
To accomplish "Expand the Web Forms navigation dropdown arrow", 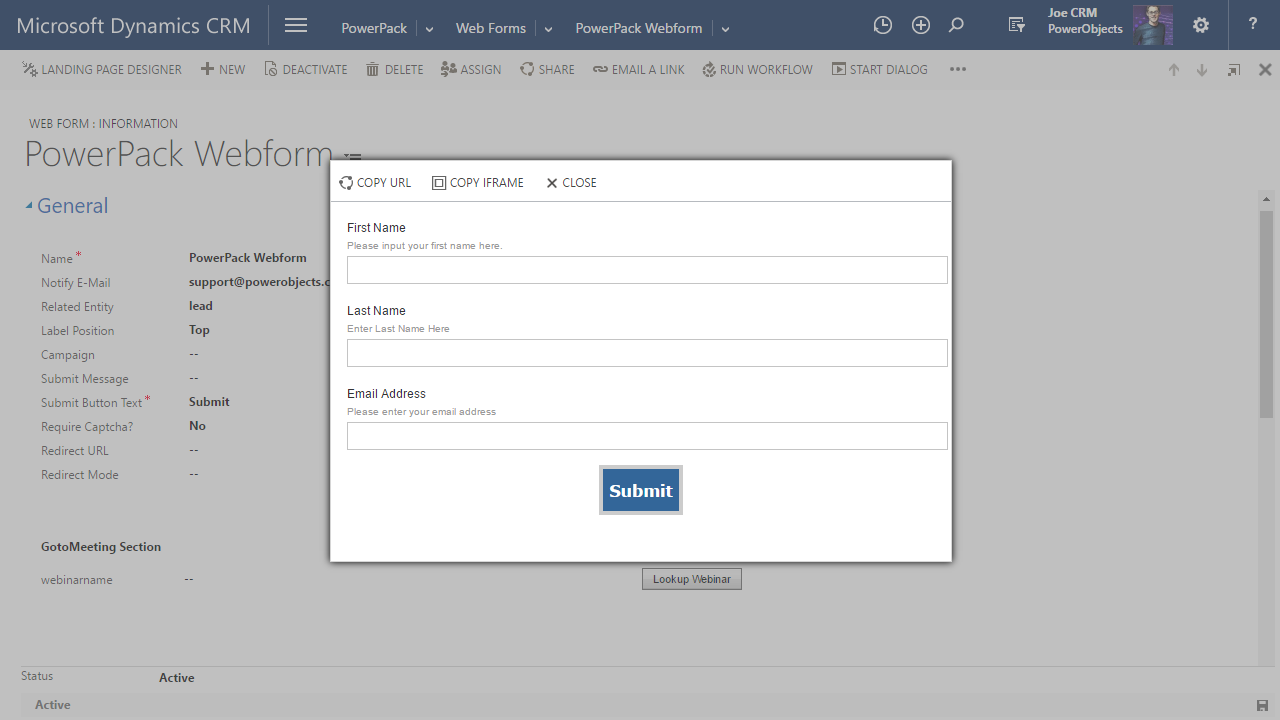I will [549, 29].
